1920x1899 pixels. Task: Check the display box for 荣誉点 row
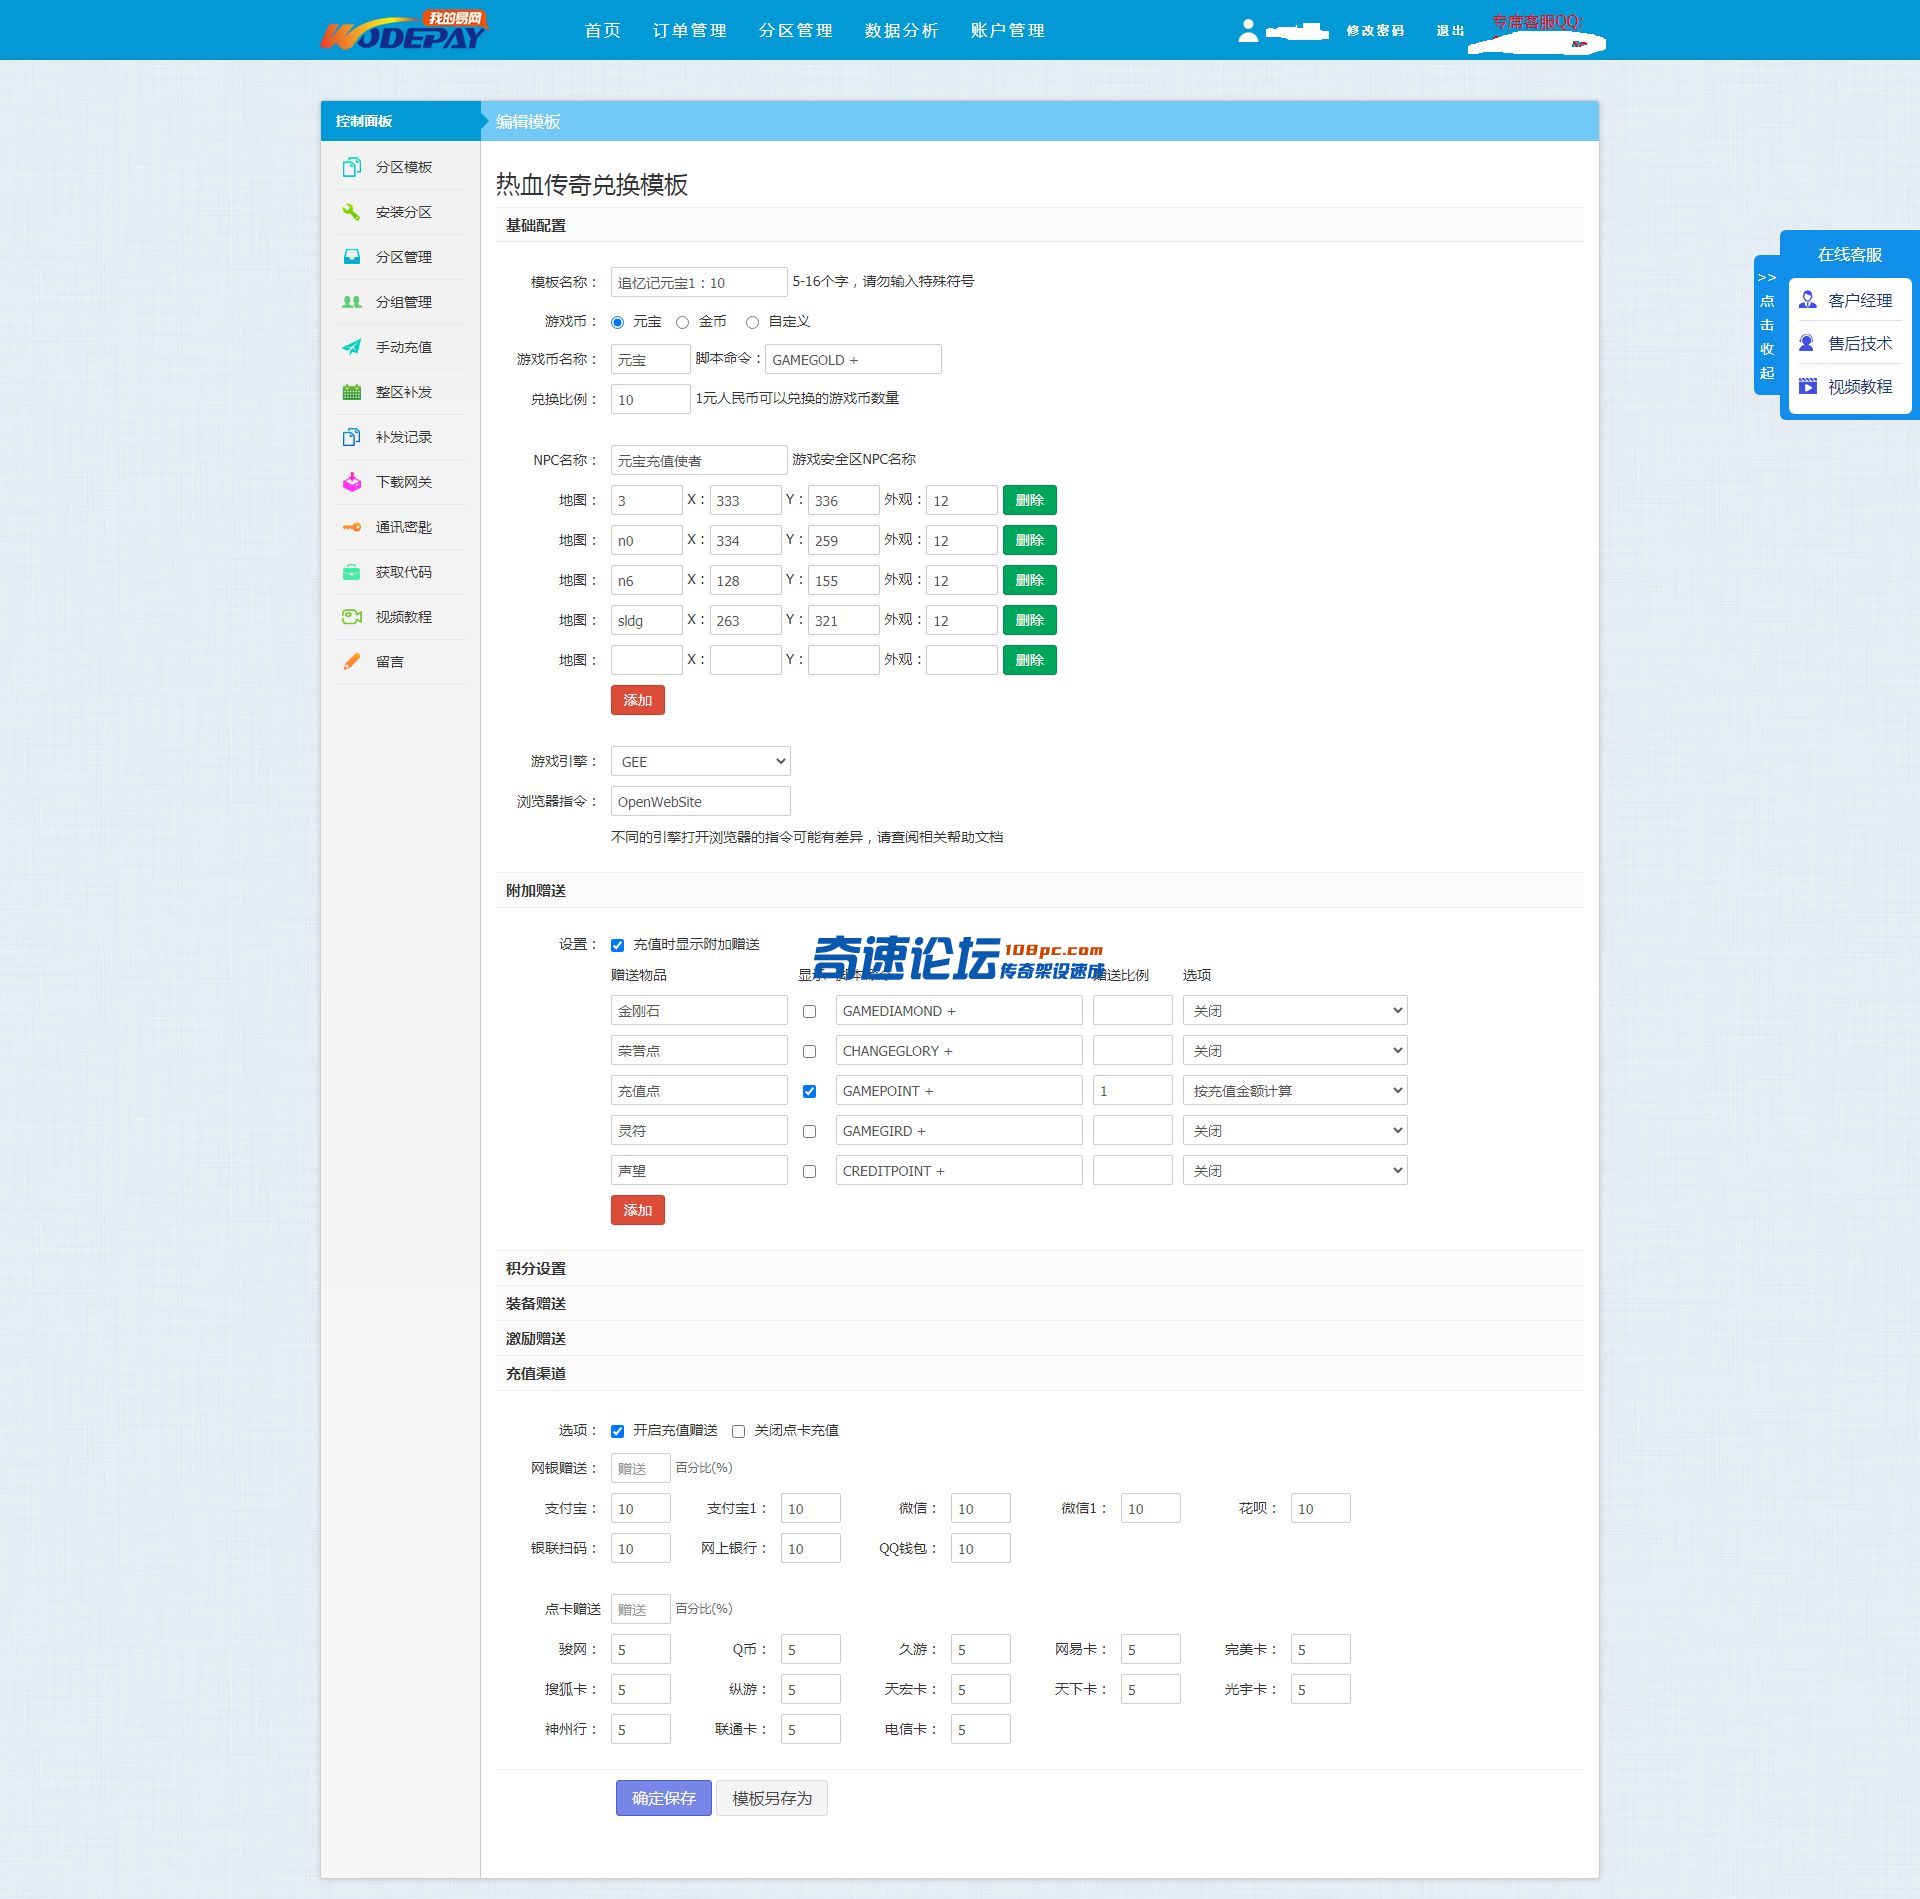coord(809,1051)
